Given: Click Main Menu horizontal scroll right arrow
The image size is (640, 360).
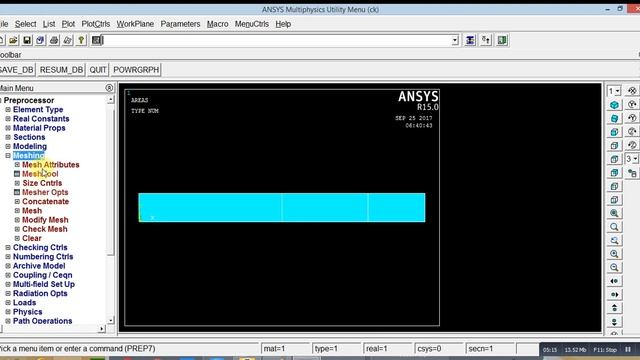Looking at the screenshot, I should pos(102,329).
